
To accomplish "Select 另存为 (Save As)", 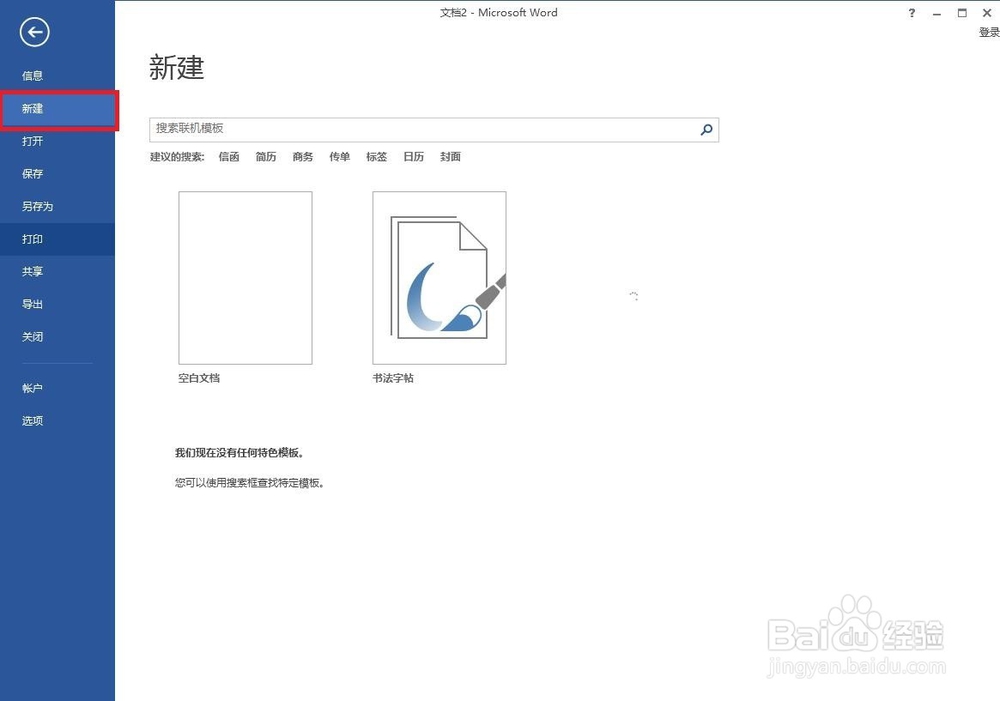I will pos(38,206).
